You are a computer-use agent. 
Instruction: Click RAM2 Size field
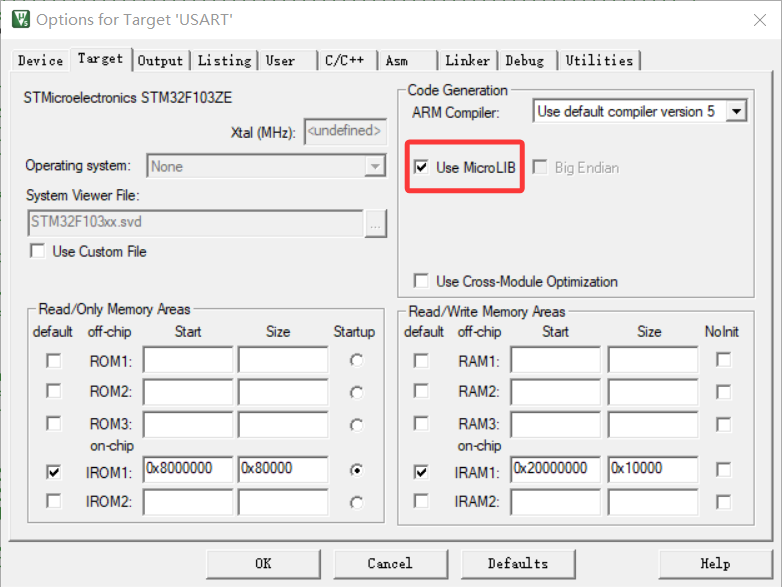[653, 391]
